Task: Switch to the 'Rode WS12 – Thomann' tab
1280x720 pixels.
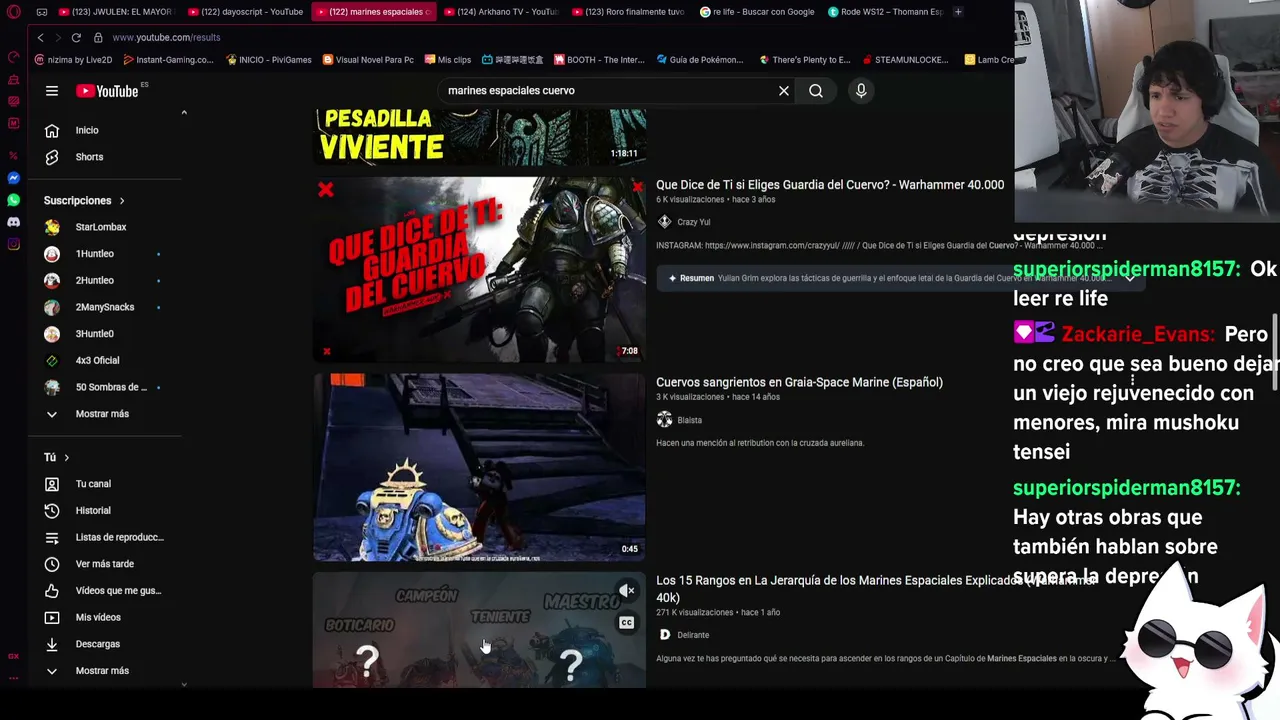Action: tap(885, 12)
